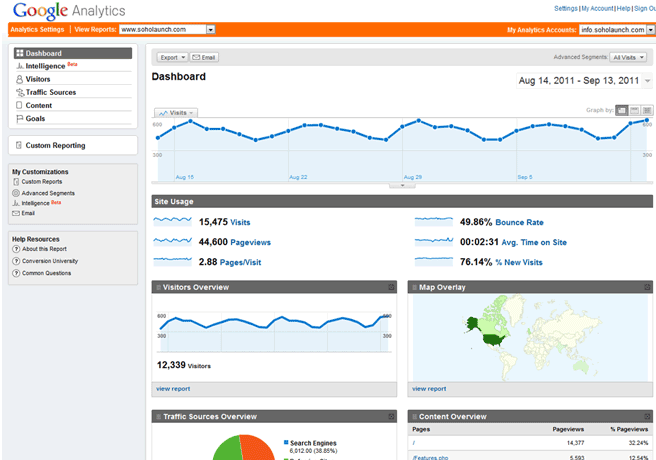Open view report link under Map Overlay
656x460 pixels.
429,388
